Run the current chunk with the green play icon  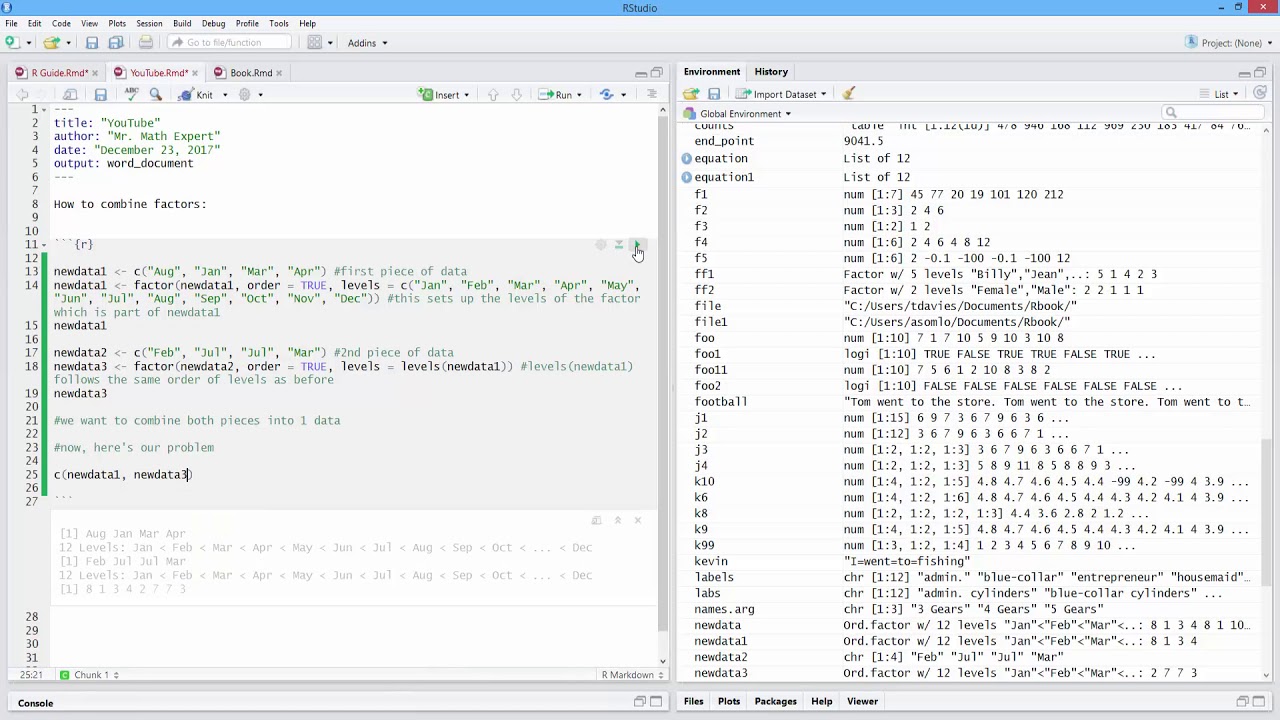(637, 245)
